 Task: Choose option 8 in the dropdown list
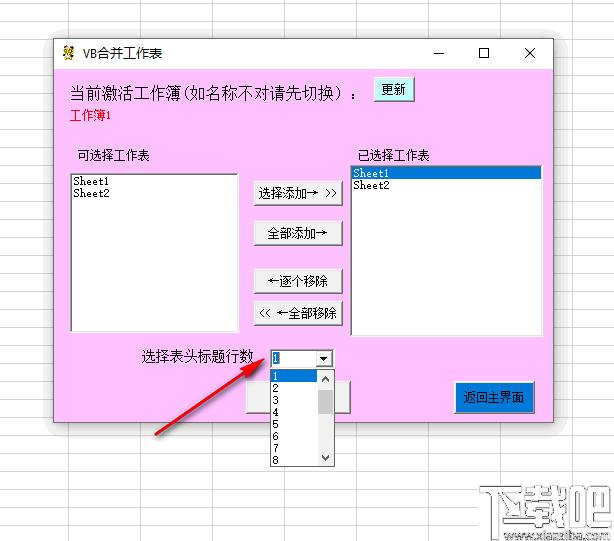pos(294,460)
